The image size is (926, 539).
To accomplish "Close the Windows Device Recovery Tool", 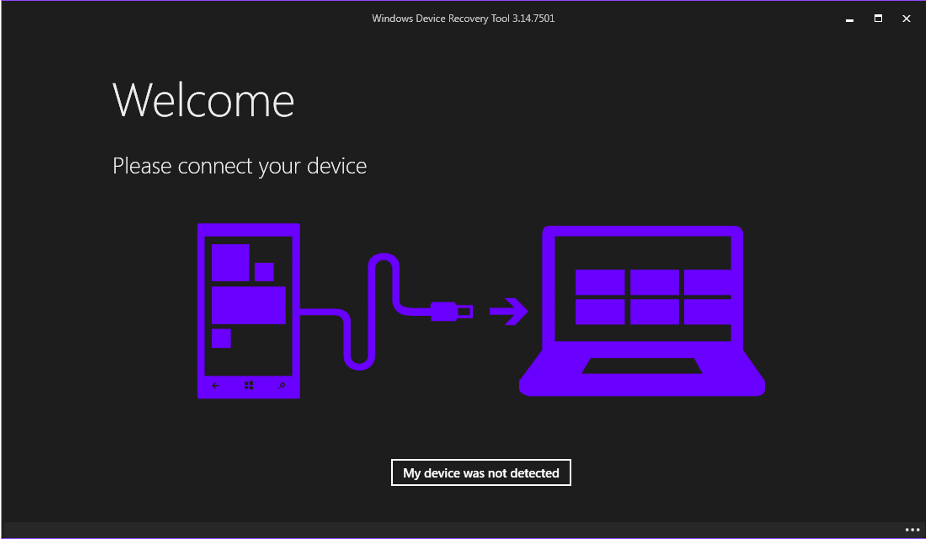I will point(906,18).
